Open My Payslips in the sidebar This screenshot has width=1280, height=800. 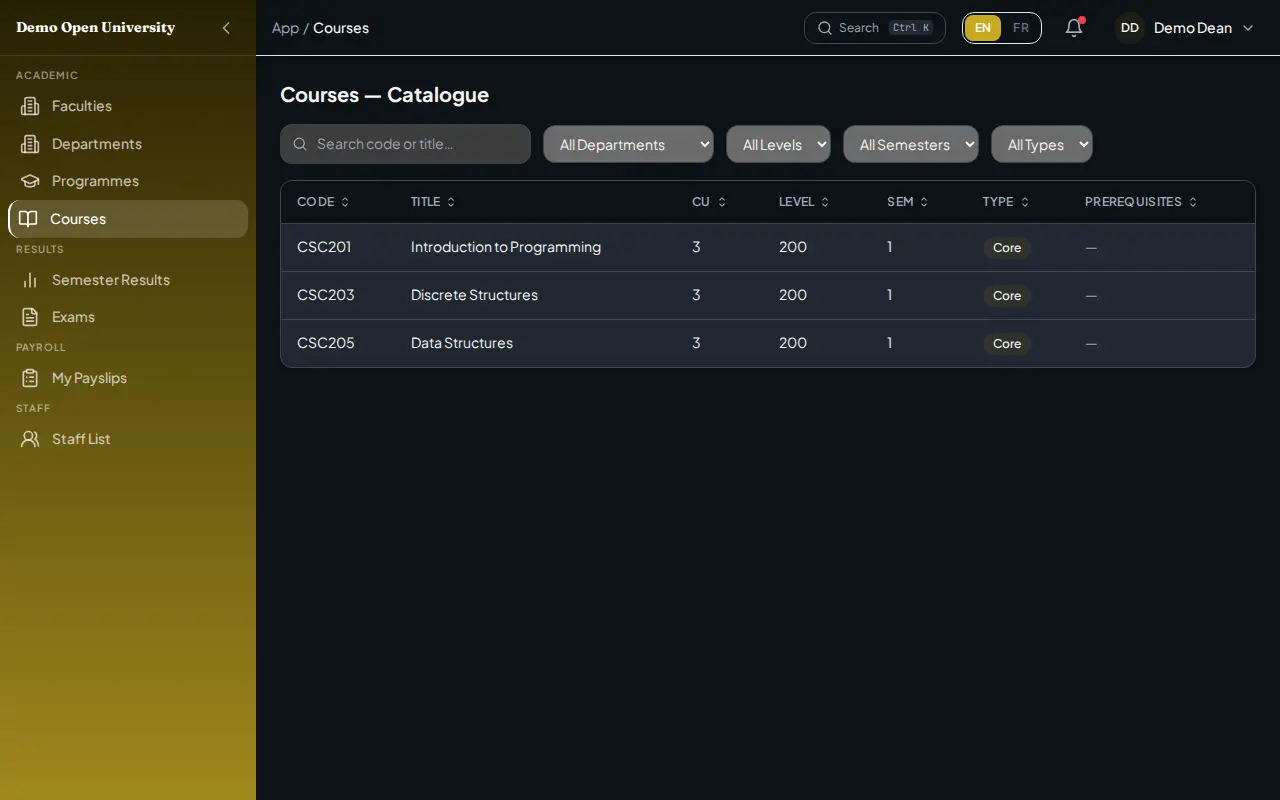pos(128,378)
